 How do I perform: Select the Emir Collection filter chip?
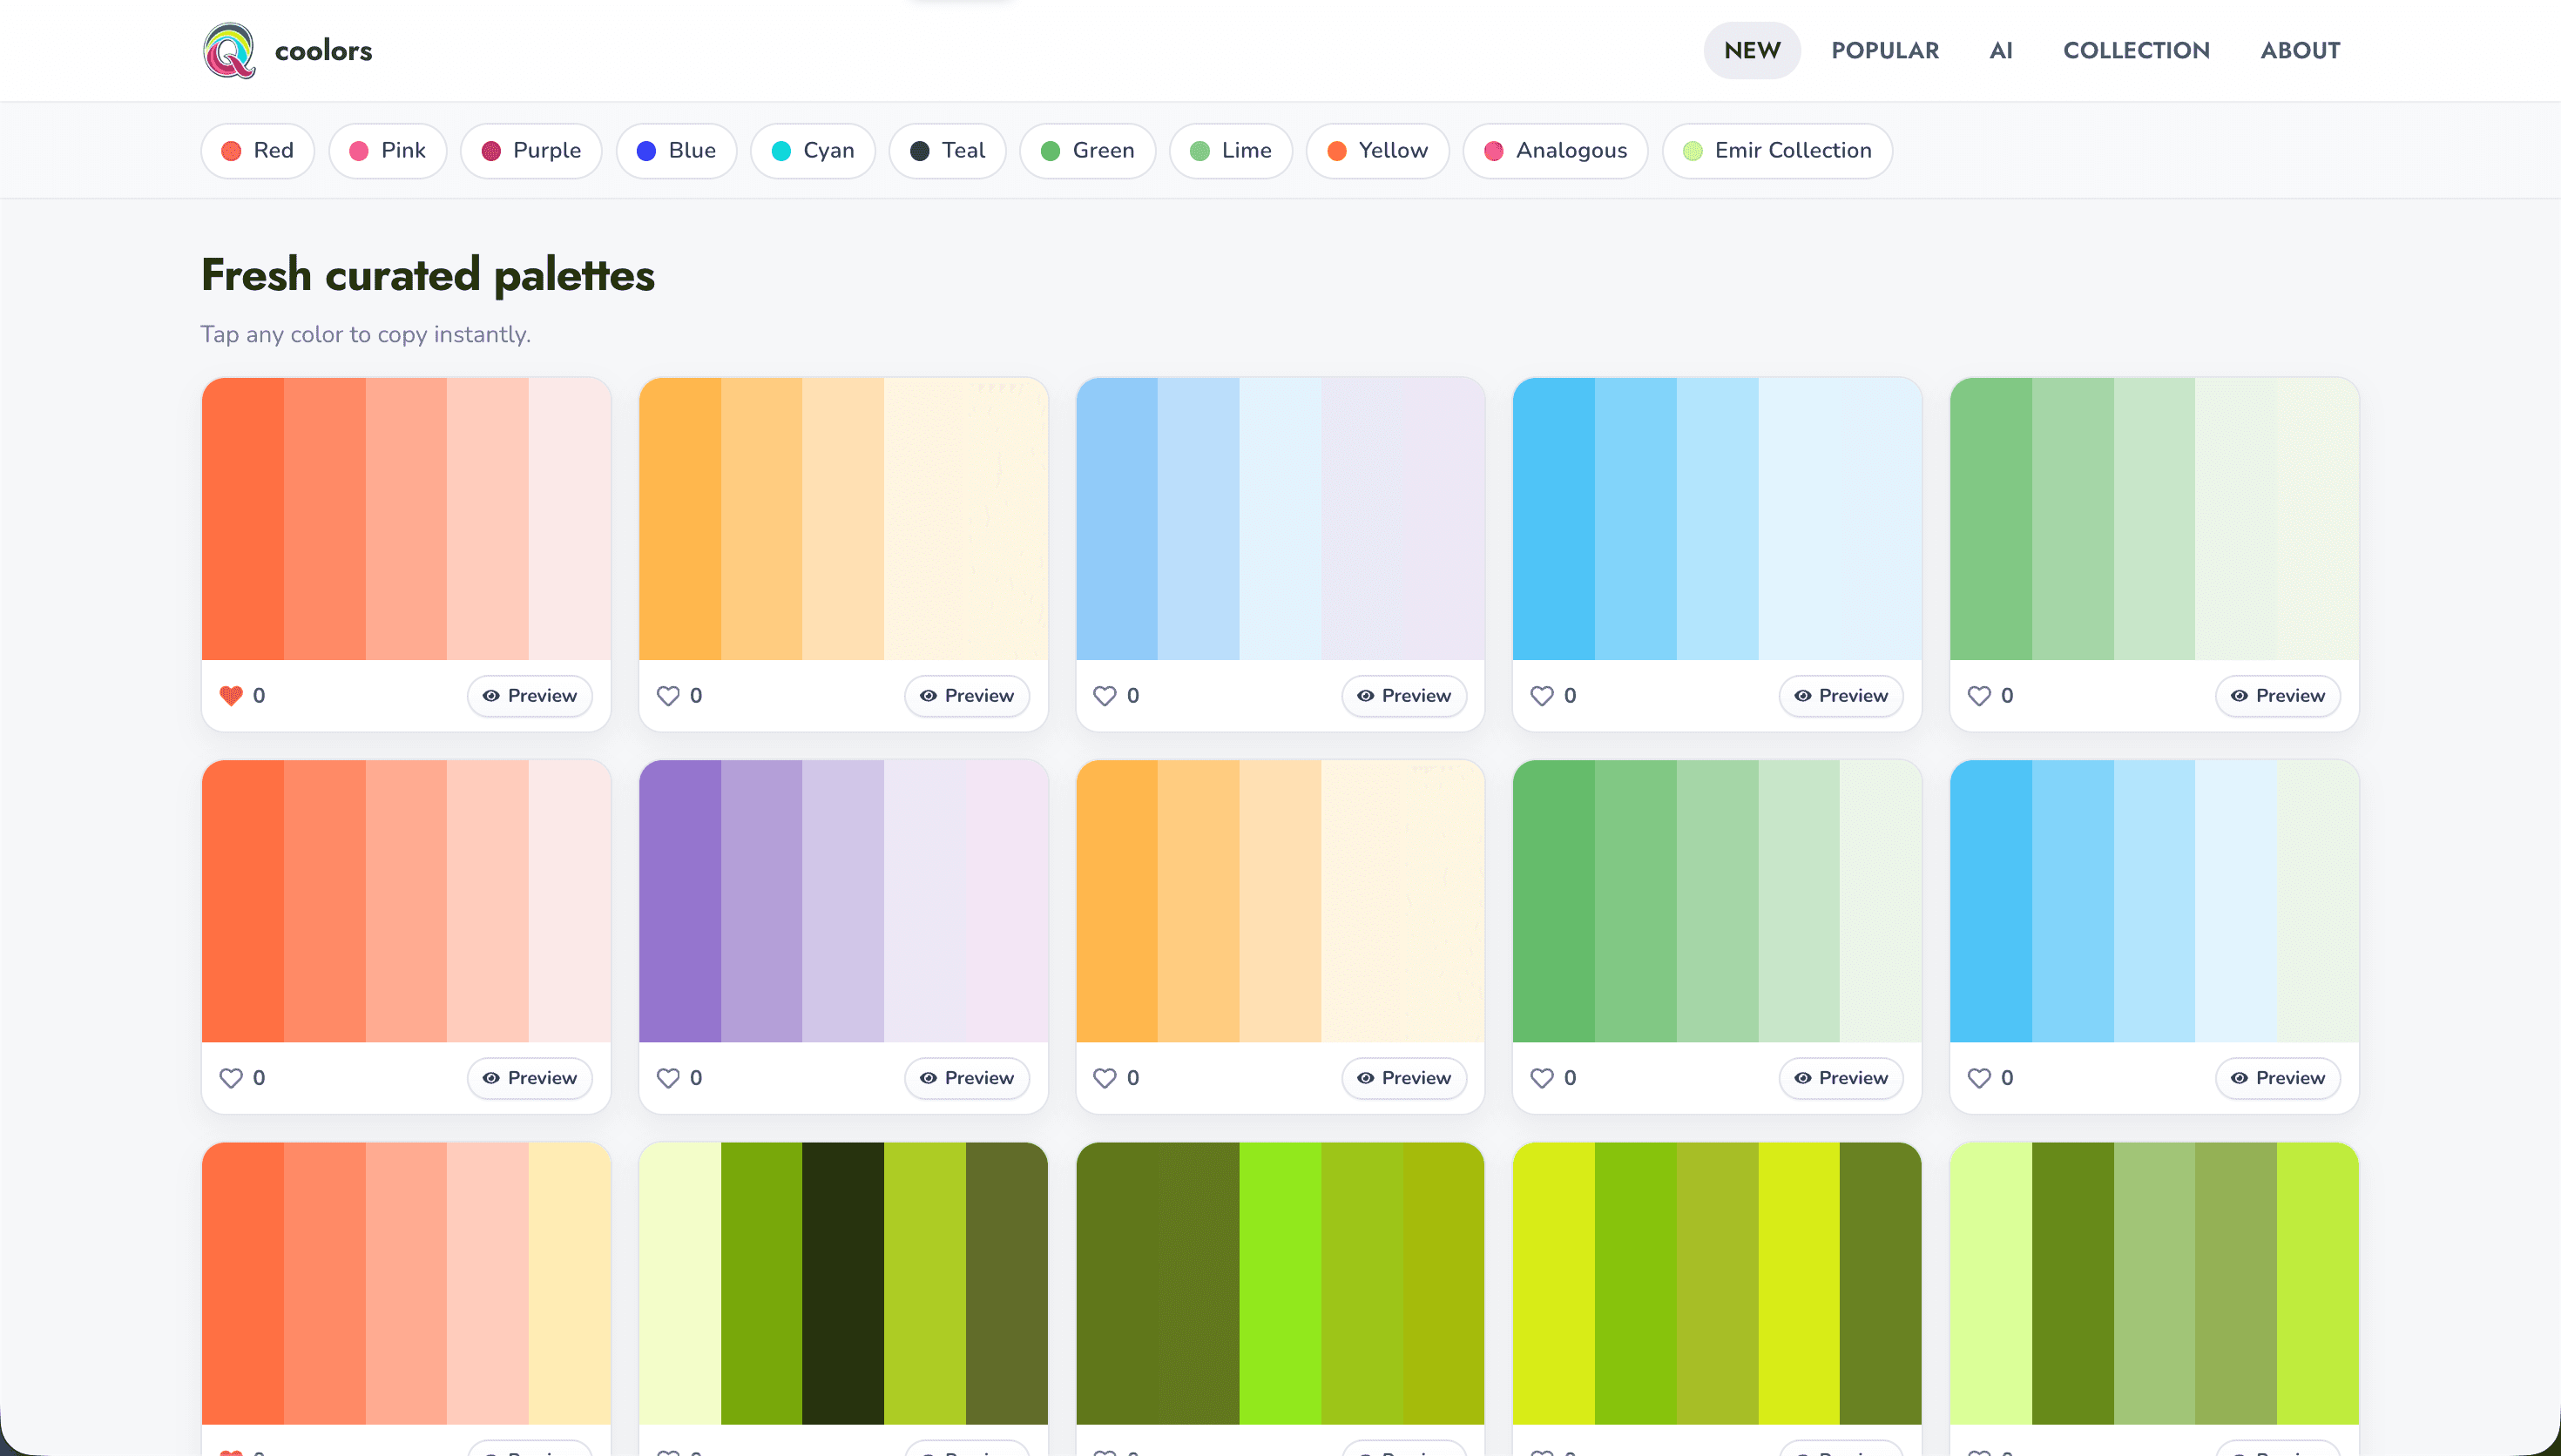coord(1777,150)
